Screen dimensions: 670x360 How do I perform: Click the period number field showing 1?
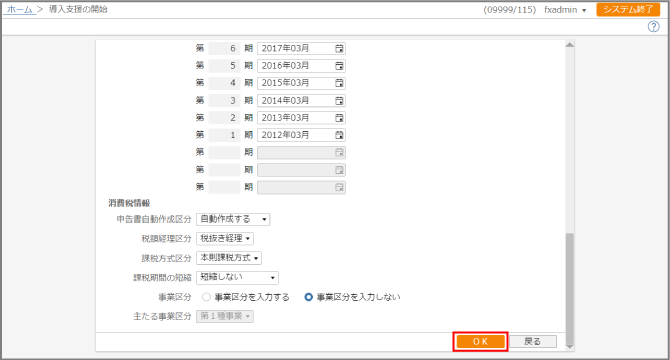pos(224,135)
